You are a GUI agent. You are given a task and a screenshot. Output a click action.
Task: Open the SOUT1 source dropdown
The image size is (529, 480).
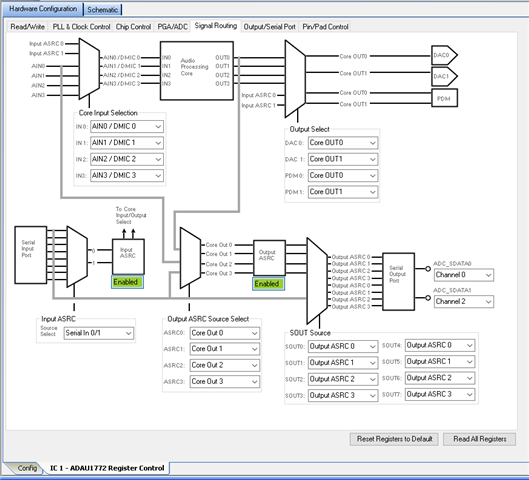(x=343, y=363)
